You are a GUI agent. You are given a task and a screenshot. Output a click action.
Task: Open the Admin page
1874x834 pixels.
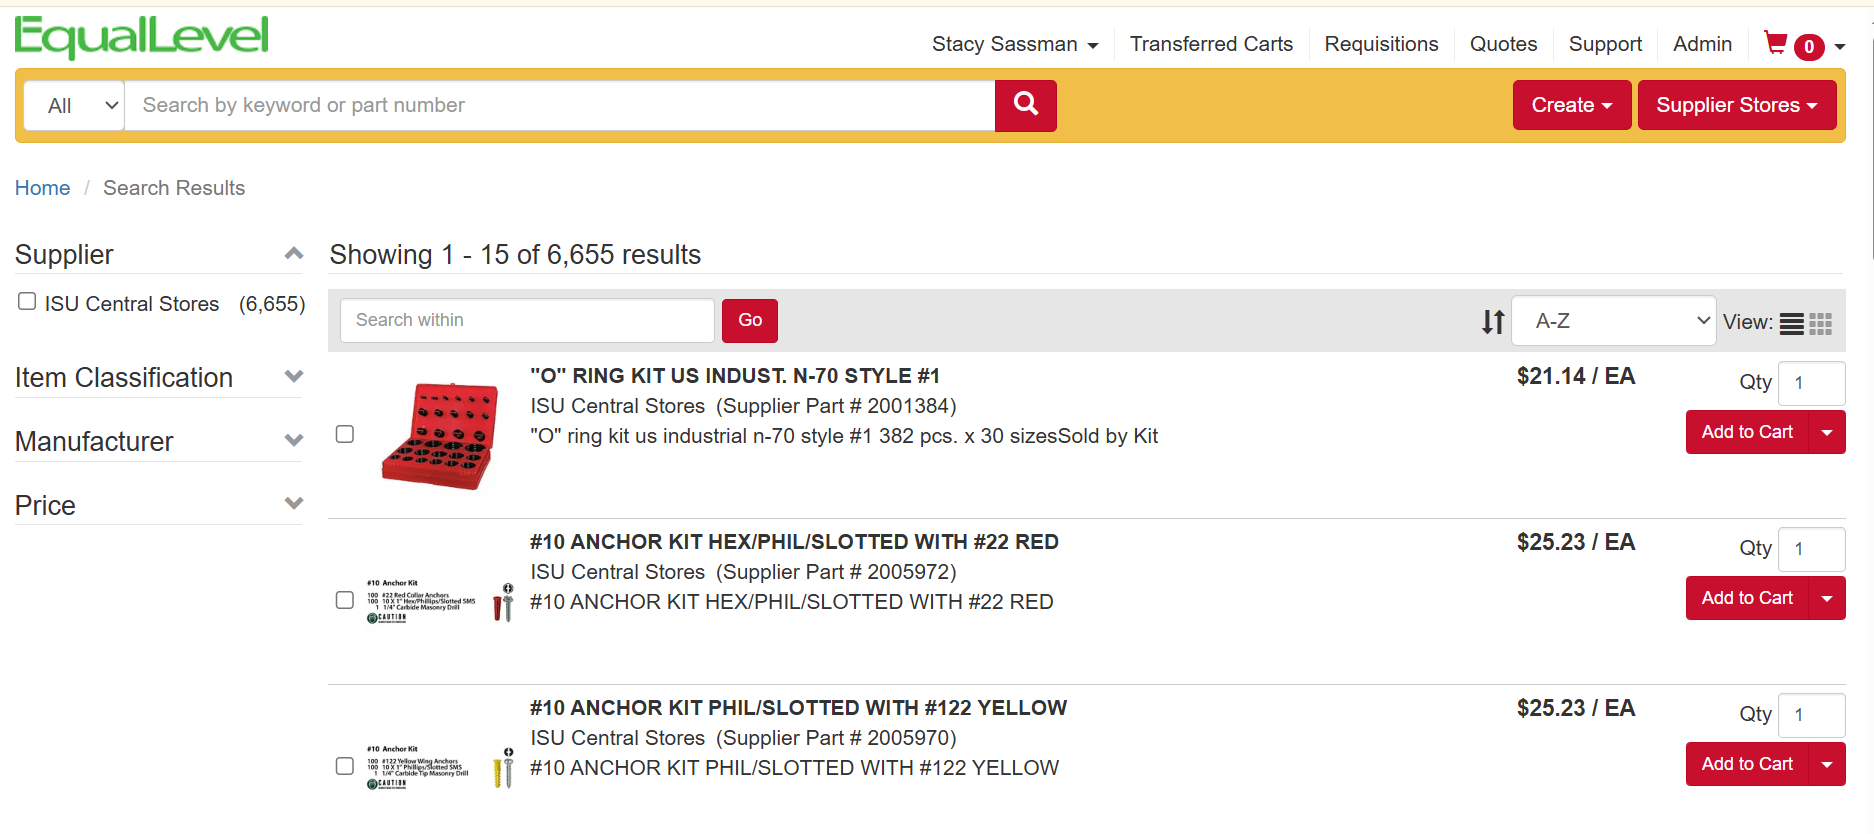click(1702, 44)
